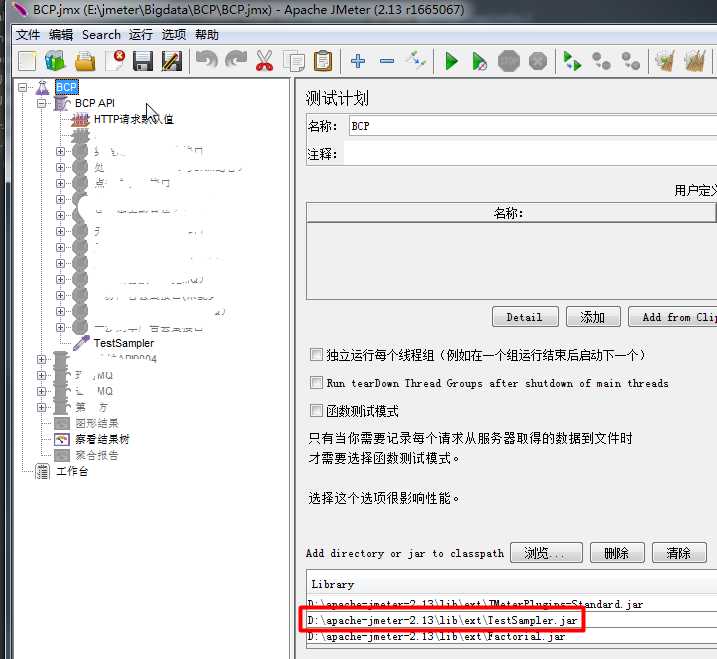717x659 pixels.
Task: Click the Undo arrow icon
Action: (x=207, y=60)
